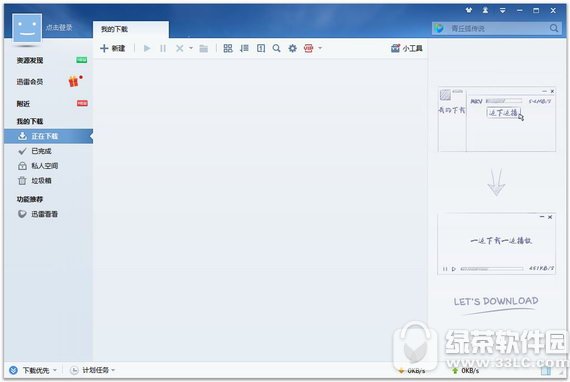Open the search magnifier in toolbar
570x382 pixels.
point(277,48)
